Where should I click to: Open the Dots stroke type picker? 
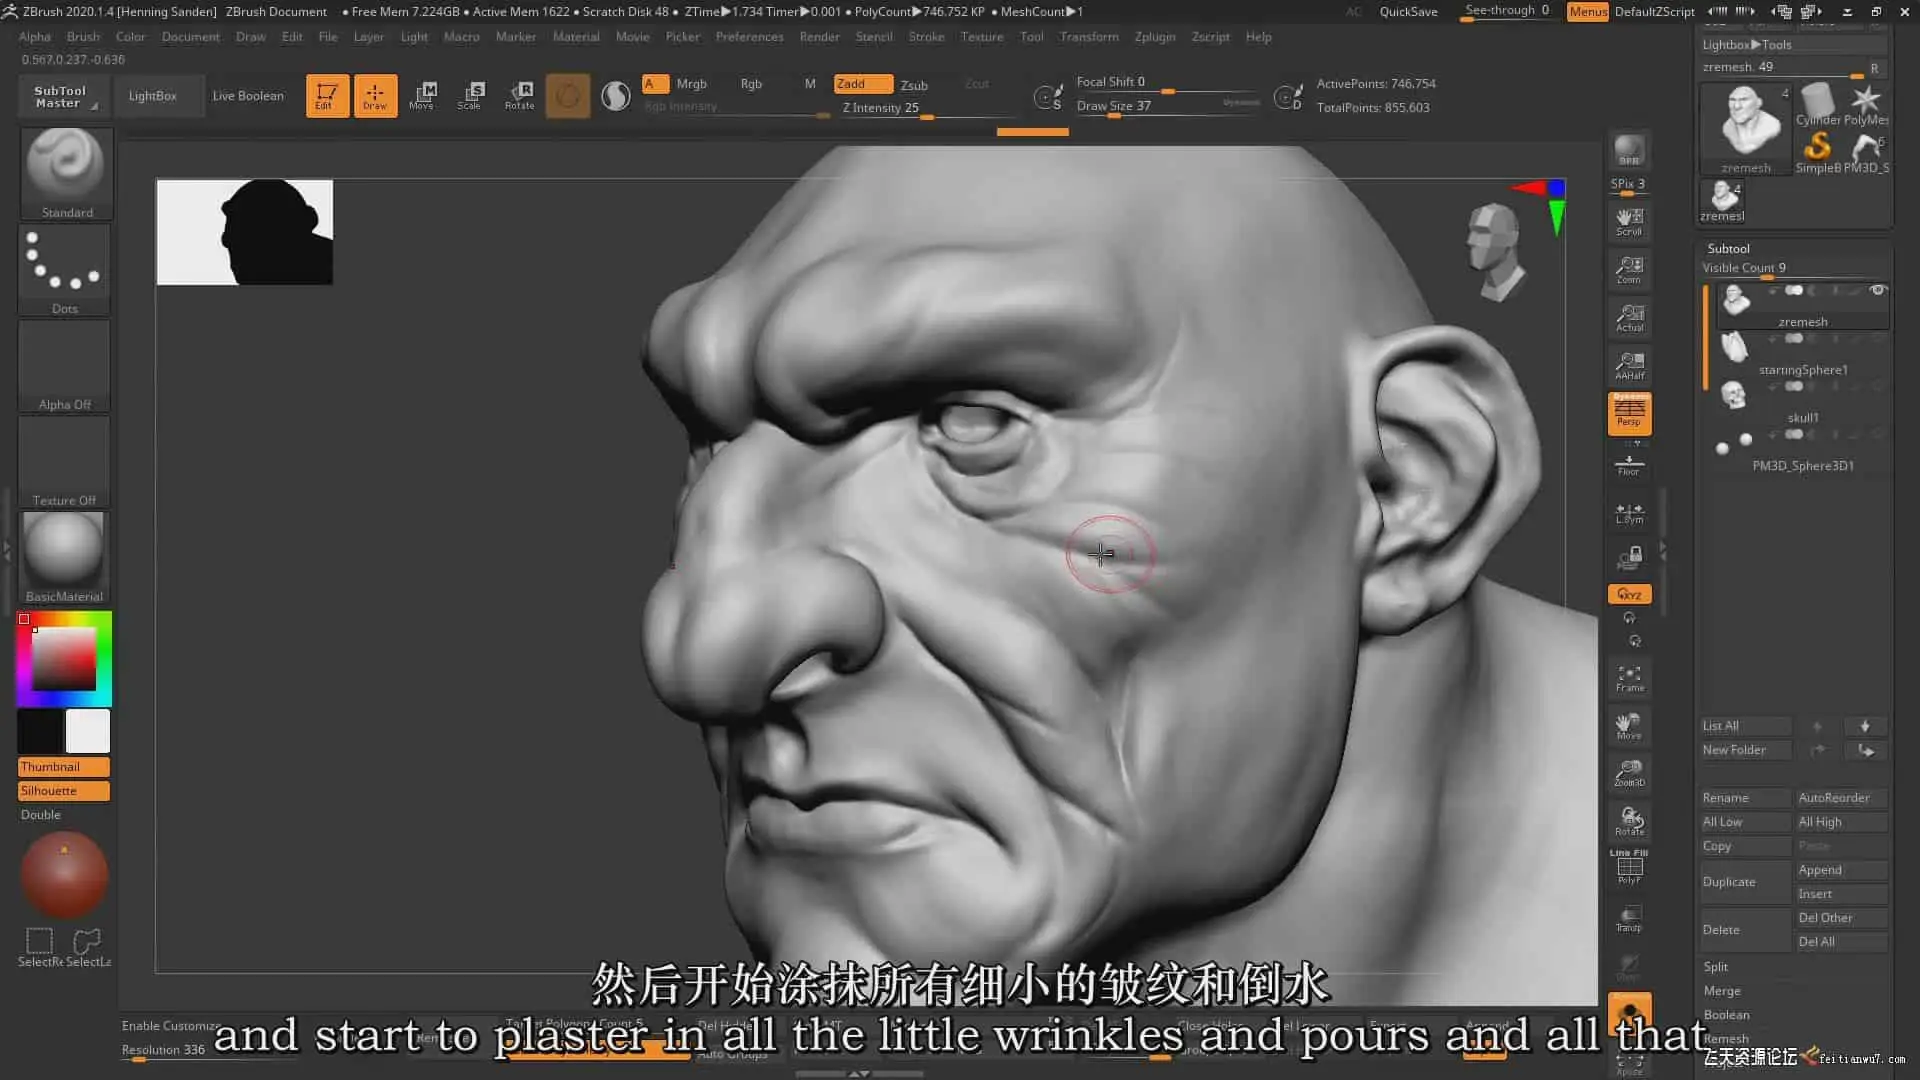click(65, 267)
